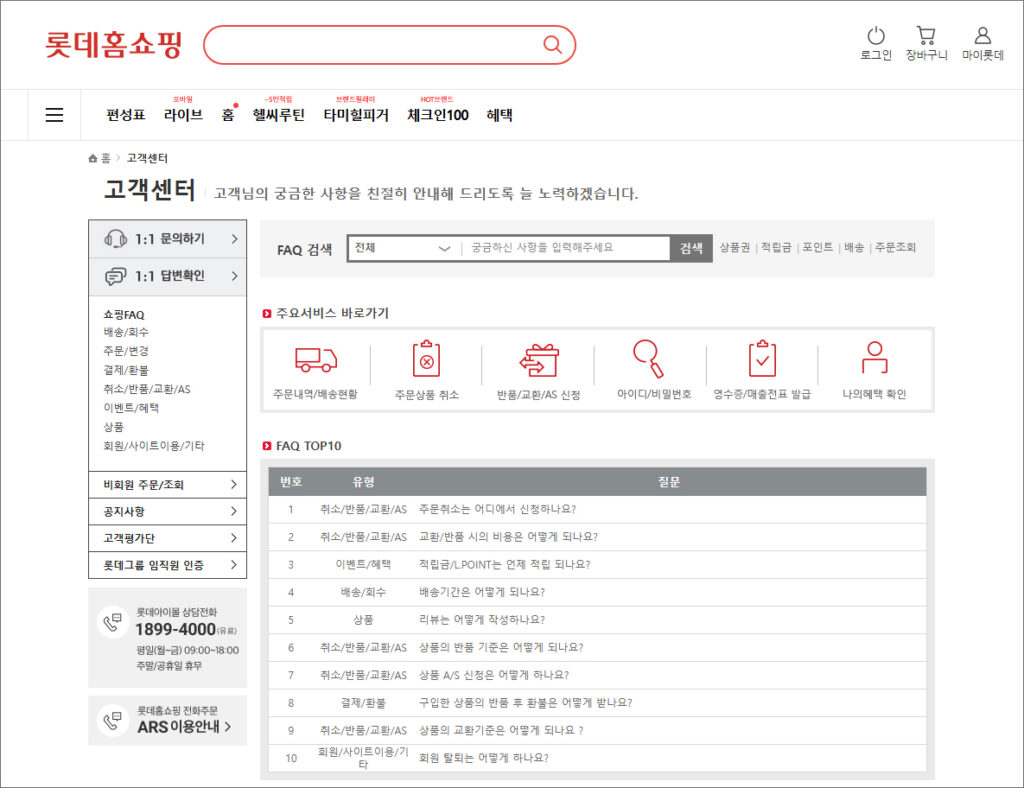Open FAQ '상품의 반품 기준은 어떻게 되나요?'
1024x788 pixels.
tap(501, 647)
